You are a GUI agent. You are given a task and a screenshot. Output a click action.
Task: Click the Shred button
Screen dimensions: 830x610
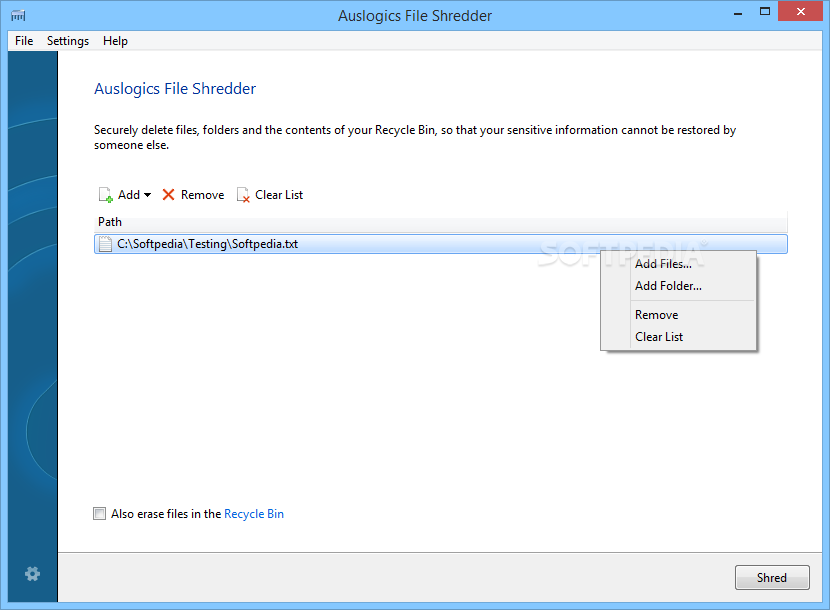click(772, 577)
